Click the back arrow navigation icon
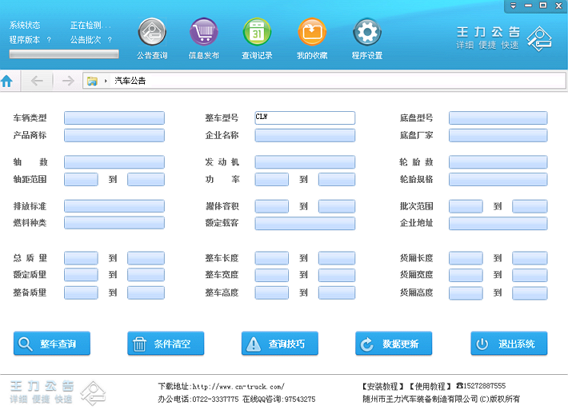 tap(37, 80)
